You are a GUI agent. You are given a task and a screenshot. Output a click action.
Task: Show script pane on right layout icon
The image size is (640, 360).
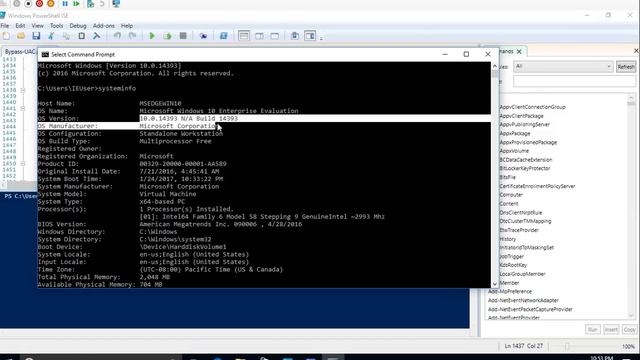(x=259, y=36)
